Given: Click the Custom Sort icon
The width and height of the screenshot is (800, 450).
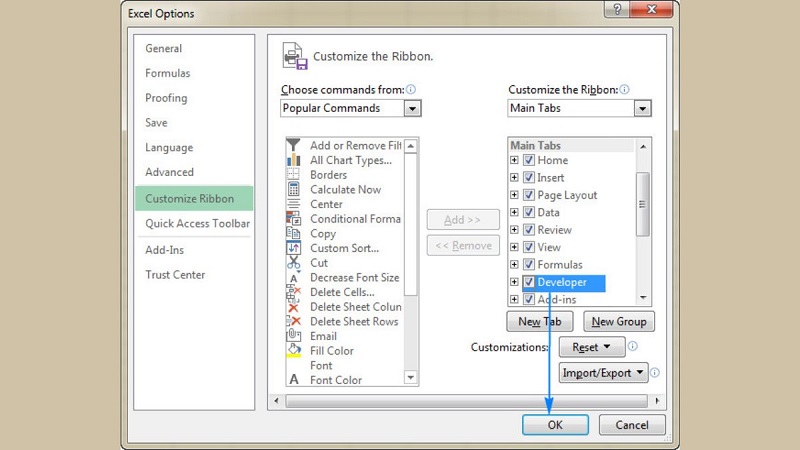Looking at the screenshot, I should click(294, 248).
